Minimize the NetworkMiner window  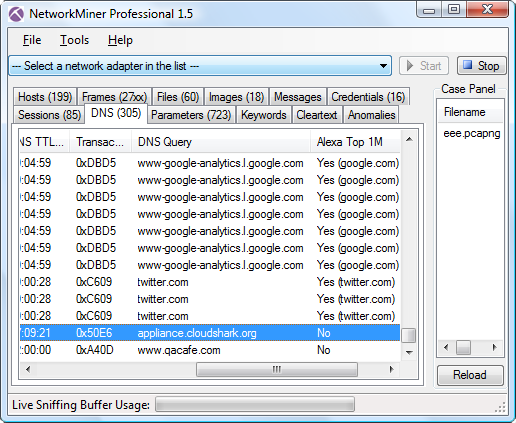pos(429,10)
